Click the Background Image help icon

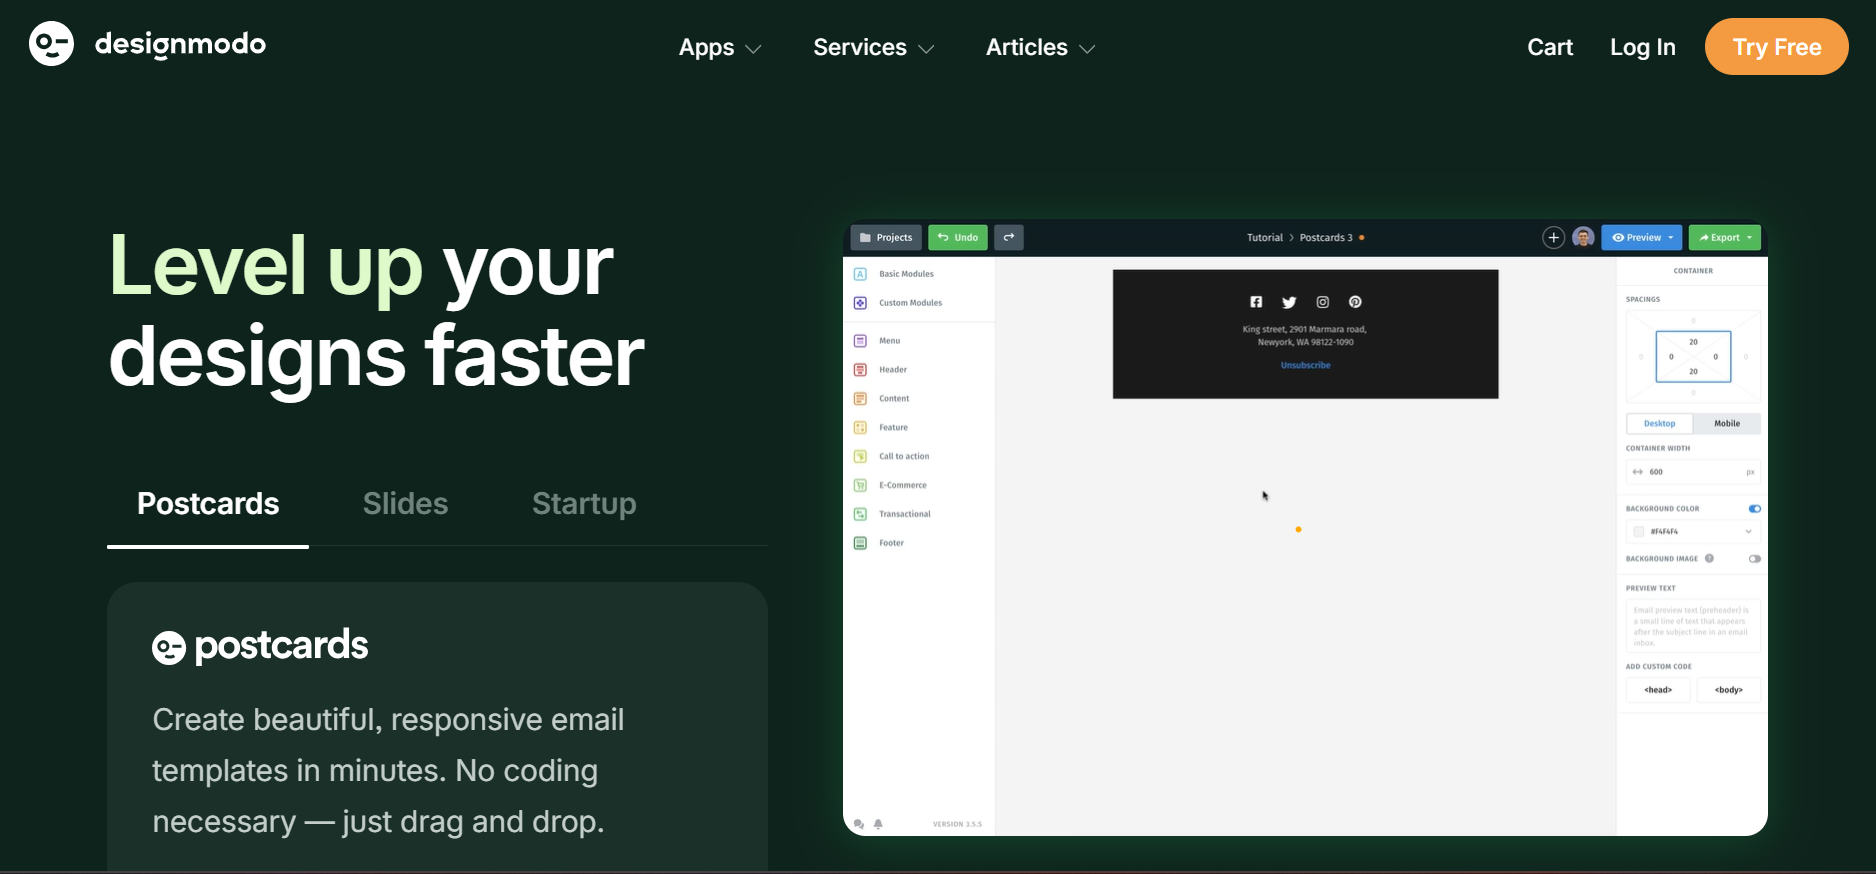(1709, 559)
